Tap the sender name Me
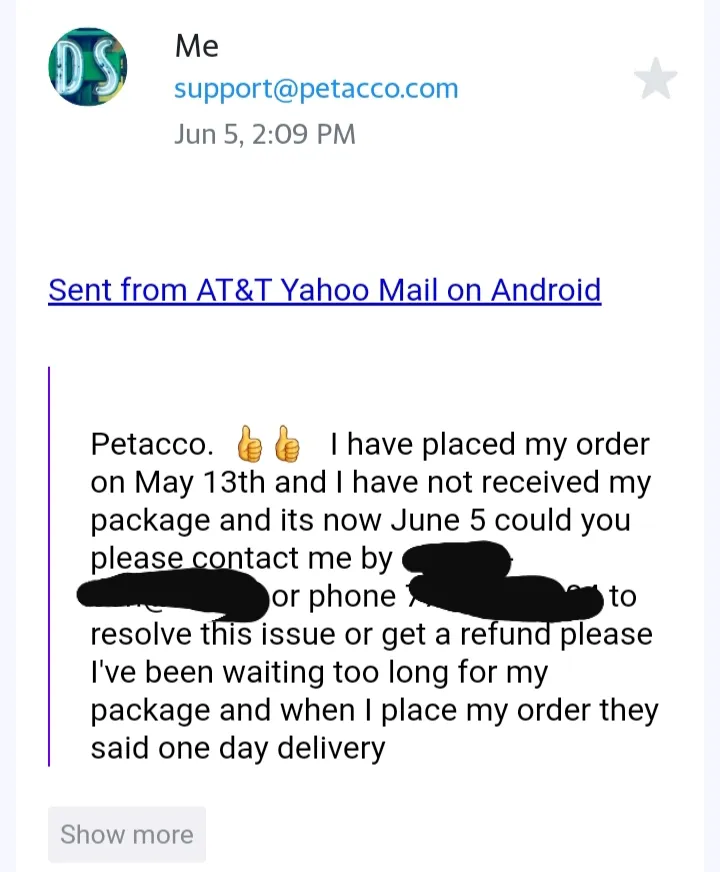Screen dimensions: 720x872 point(197,46)
